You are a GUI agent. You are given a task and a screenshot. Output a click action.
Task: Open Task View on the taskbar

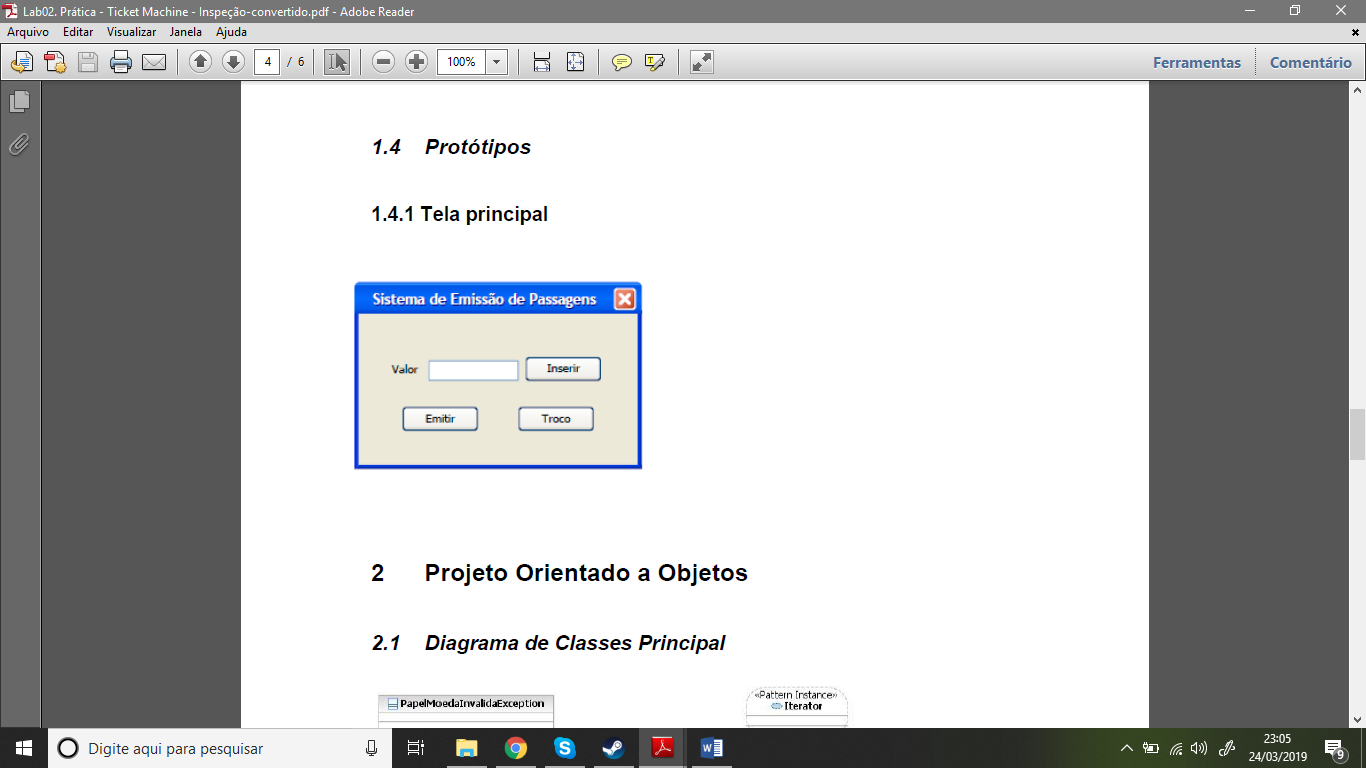tap(416, 748)
